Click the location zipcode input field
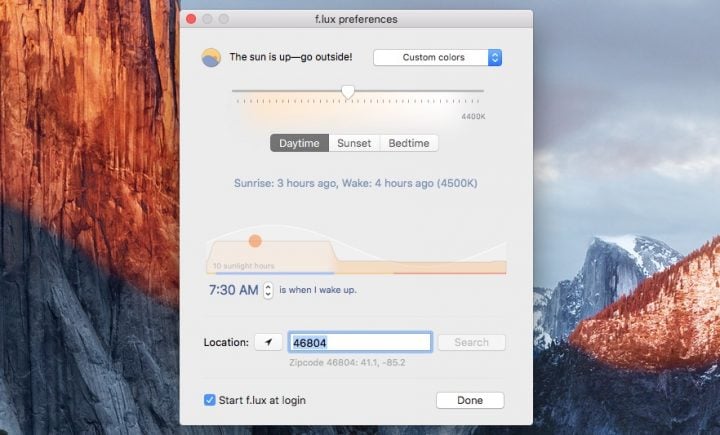The image size is (720, 435). point(360,342)
